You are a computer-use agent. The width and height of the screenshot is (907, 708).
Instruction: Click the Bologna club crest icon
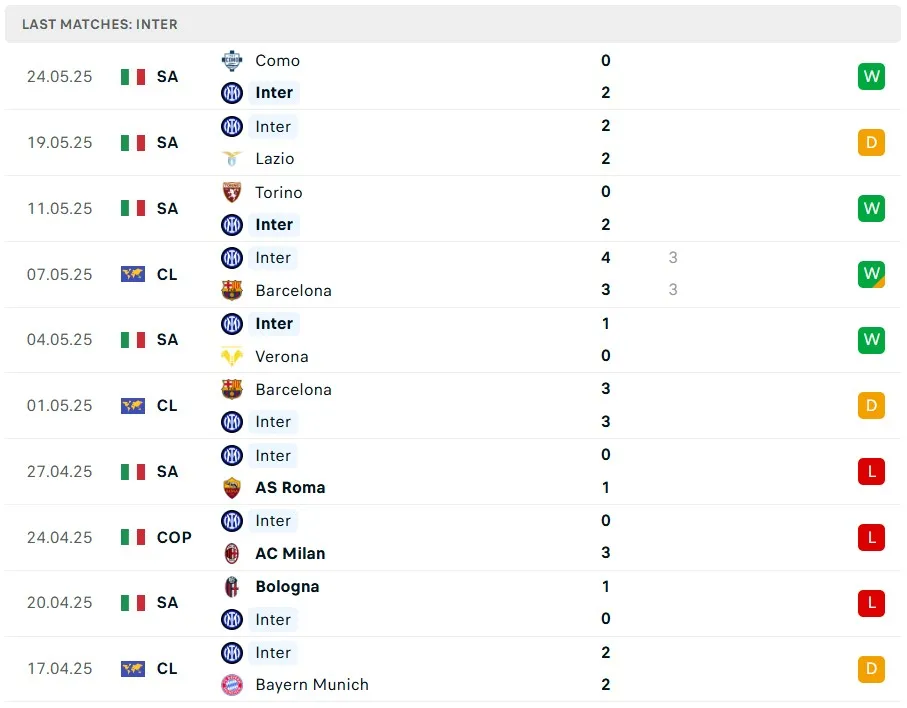point(232,587)
